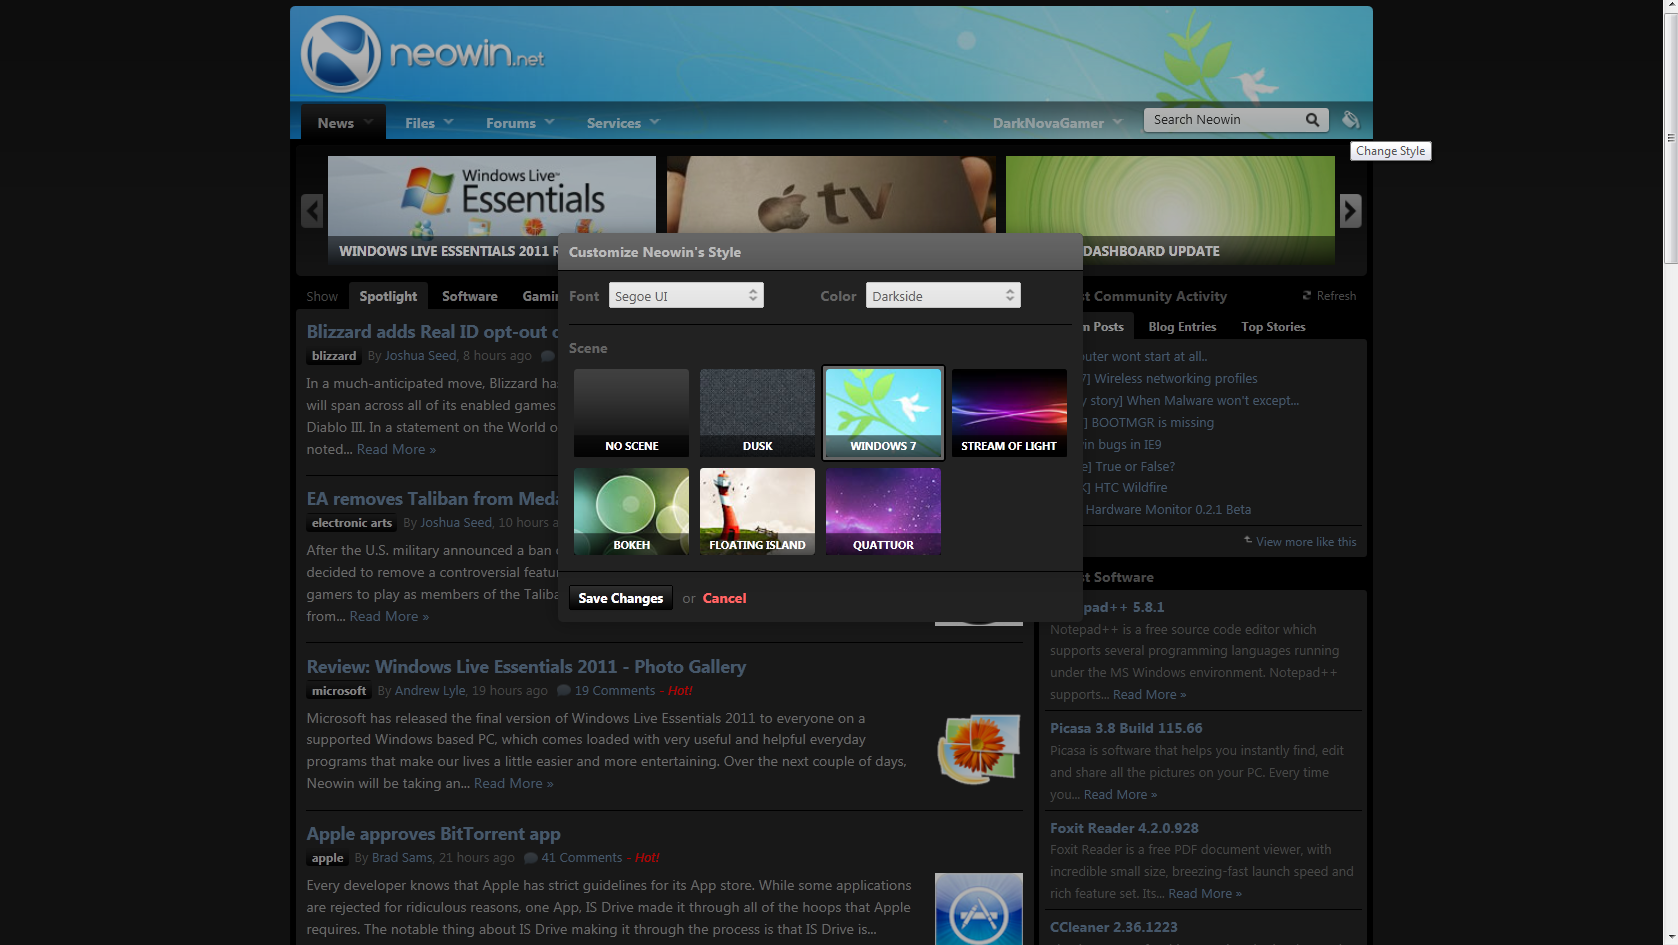
Task: Open the Font dropdown showing Segoe UI
Action: pyautogui.click(x=686, y=295)
